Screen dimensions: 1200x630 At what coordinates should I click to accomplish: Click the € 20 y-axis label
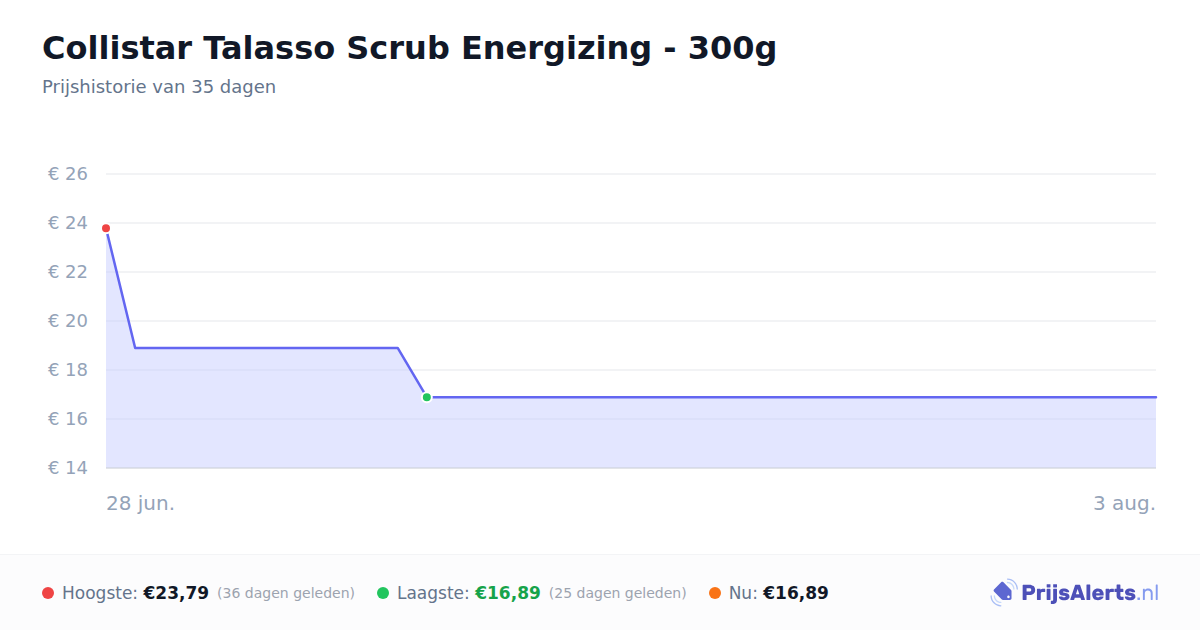point(68,321)
